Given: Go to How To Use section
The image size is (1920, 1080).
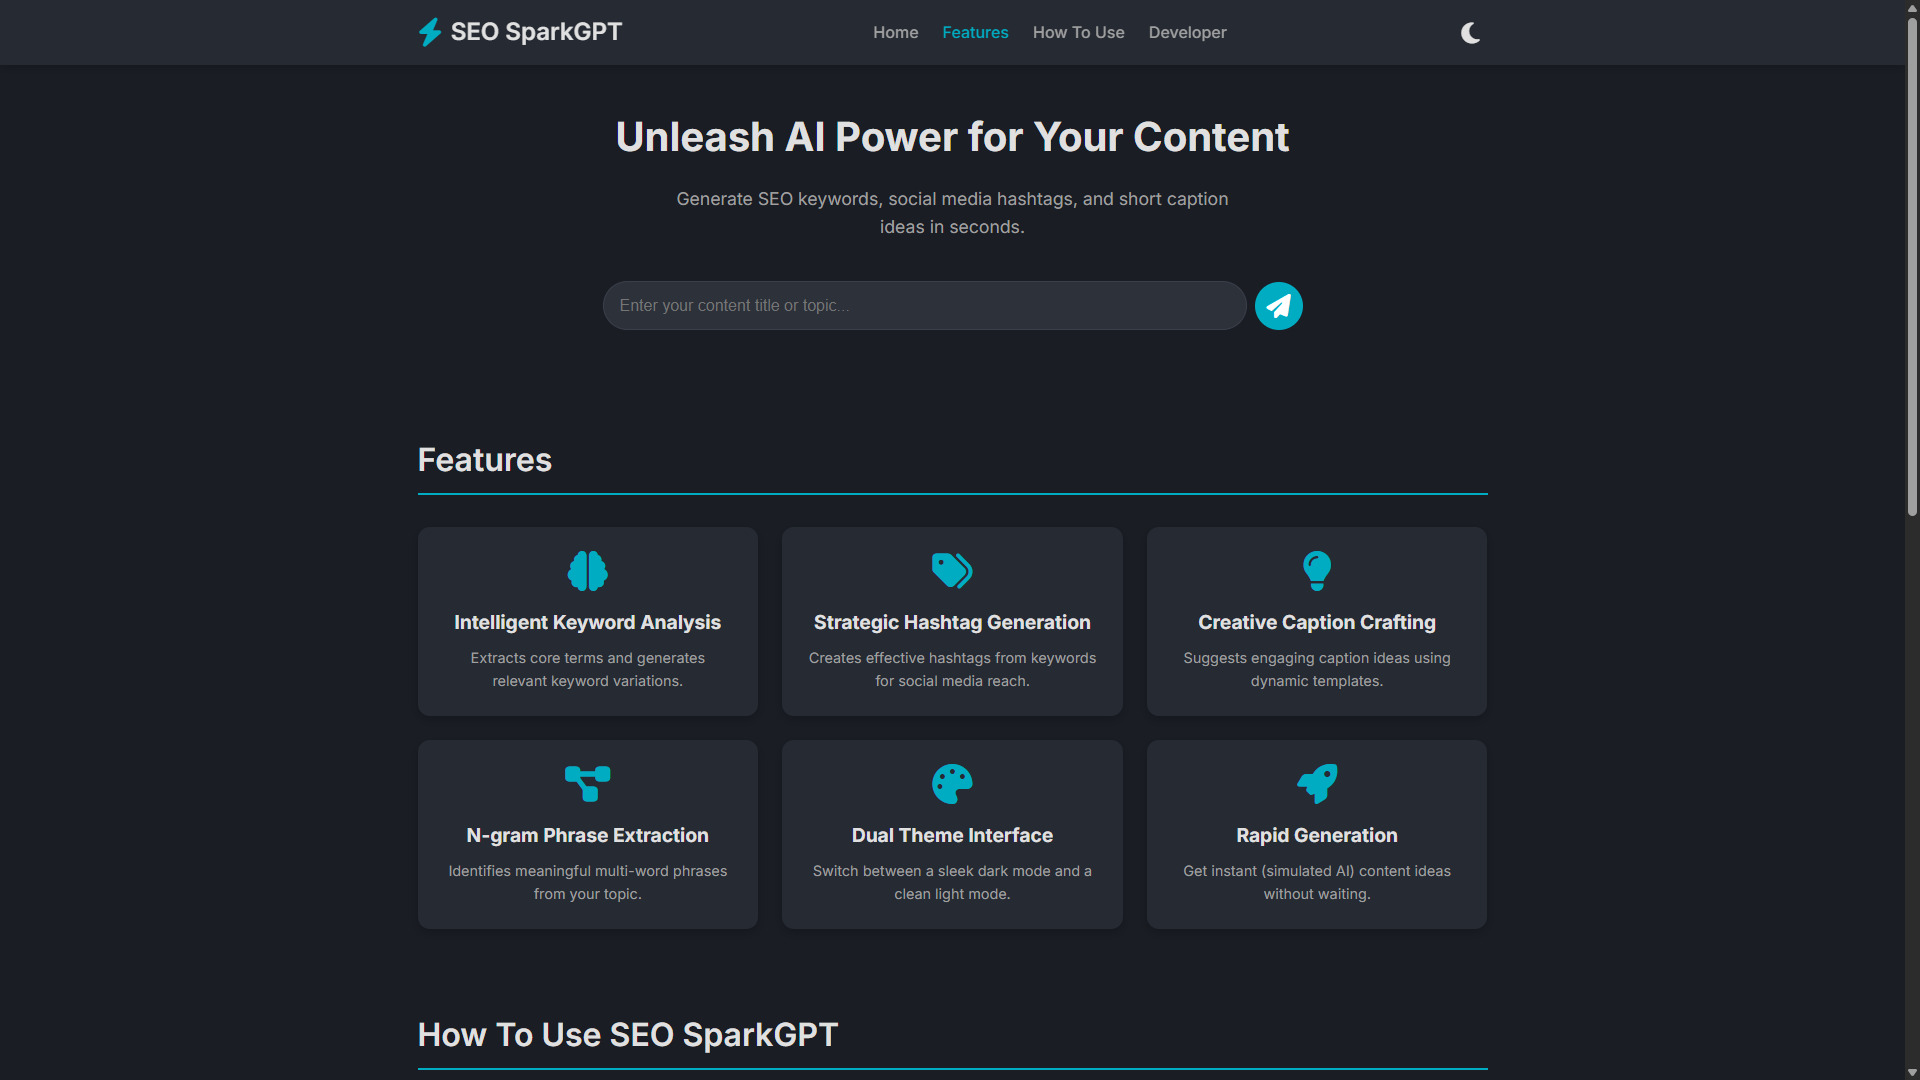Looking at the screenshot, I should tap(1078, 33).
